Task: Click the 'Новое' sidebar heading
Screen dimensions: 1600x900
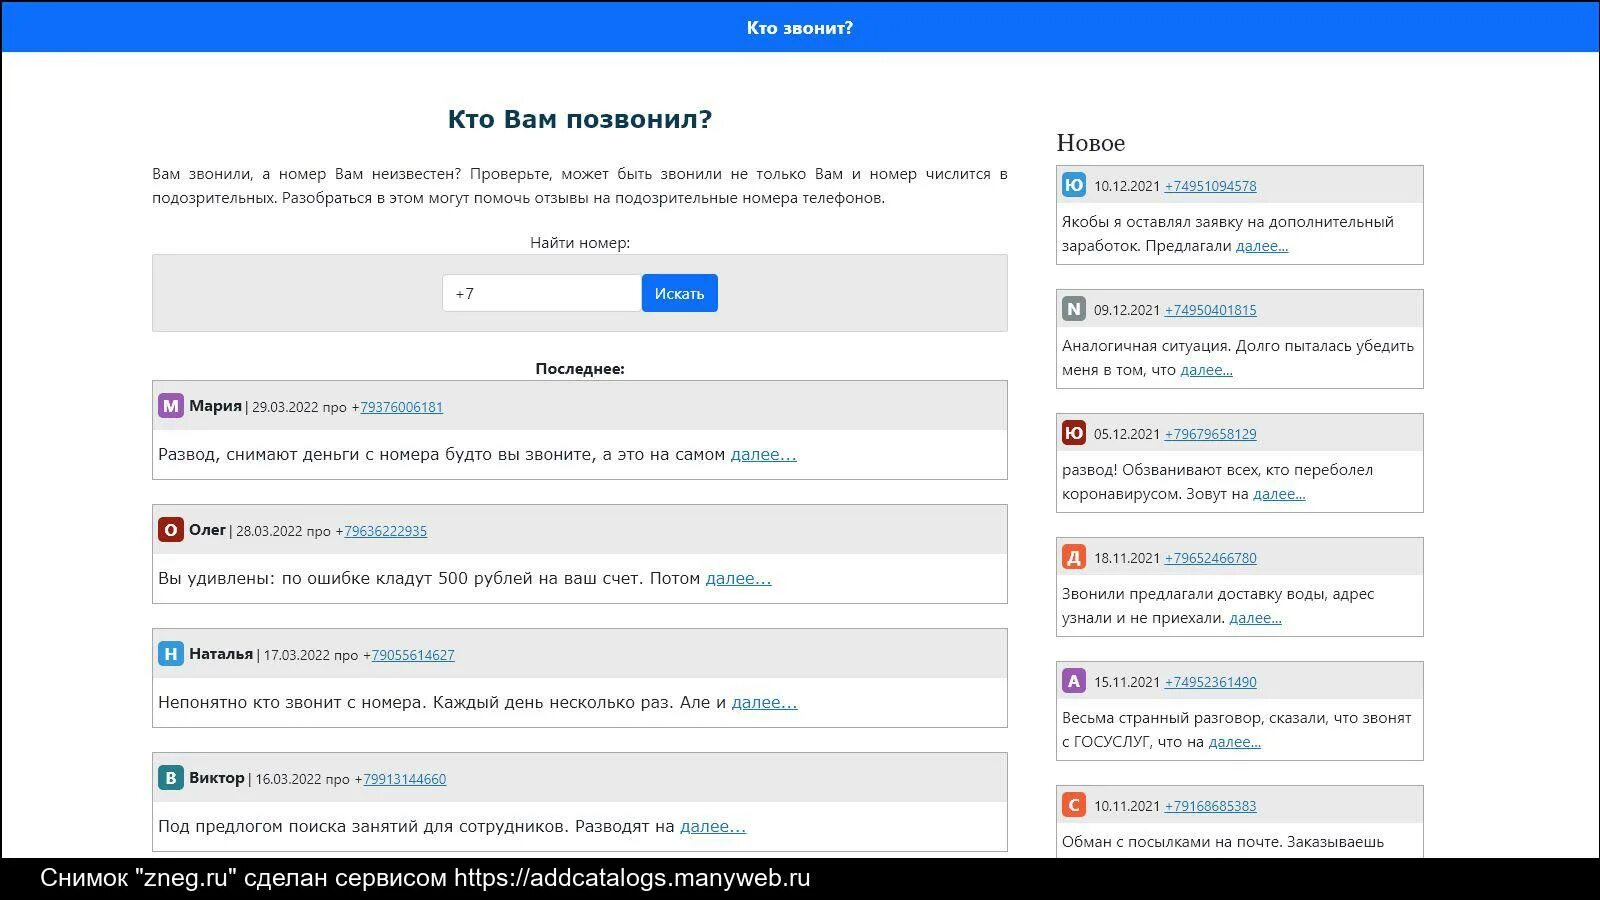Action: (x=1091, y=143)
